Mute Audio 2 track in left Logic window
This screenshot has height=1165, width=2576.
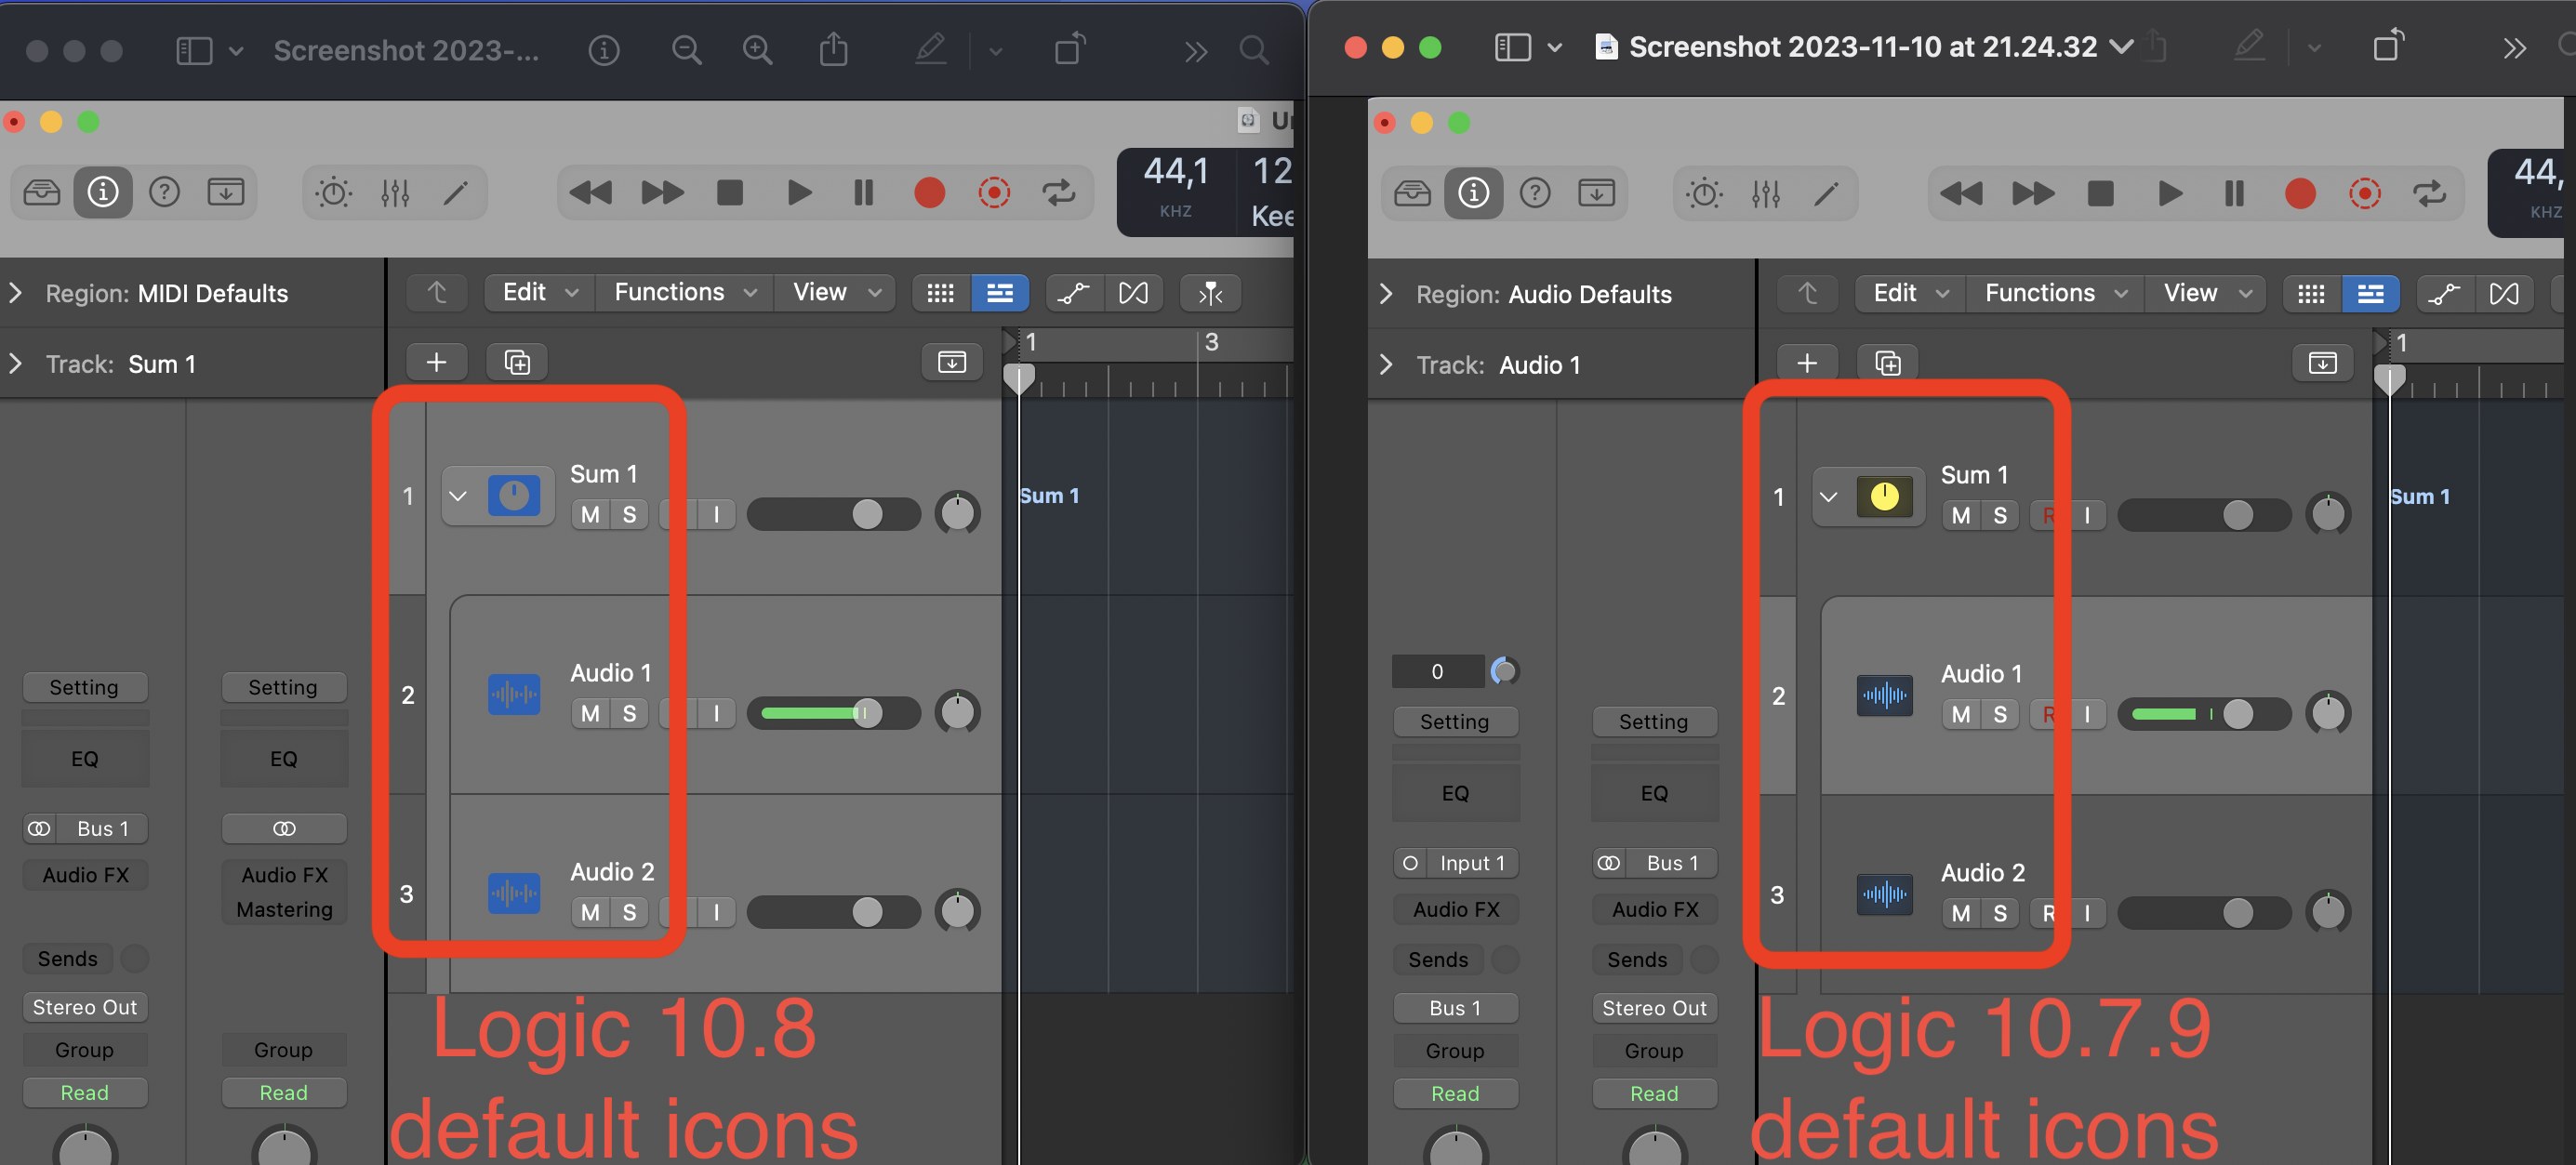(x=590, y=913)
